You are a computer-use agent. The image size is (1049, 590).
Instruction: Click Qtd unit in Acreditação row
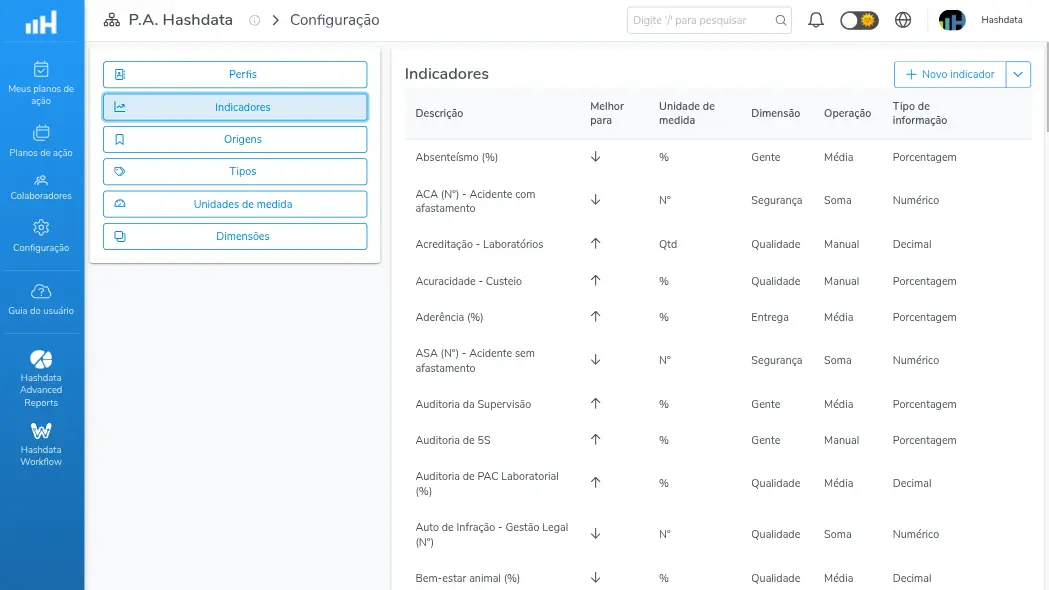click(x=668, y=244)
